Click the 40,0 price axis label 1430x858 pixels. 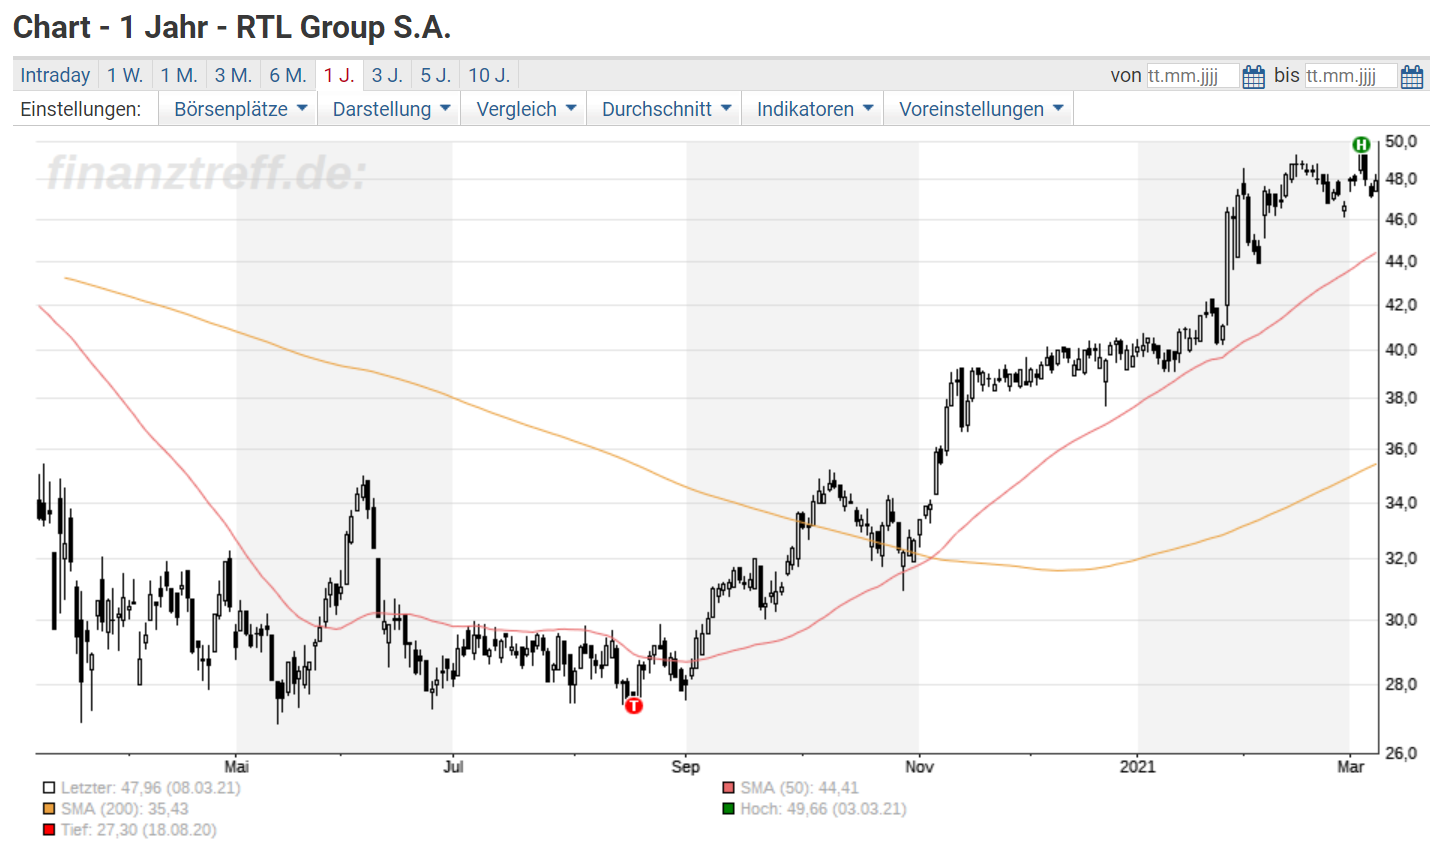(1401, 350)
